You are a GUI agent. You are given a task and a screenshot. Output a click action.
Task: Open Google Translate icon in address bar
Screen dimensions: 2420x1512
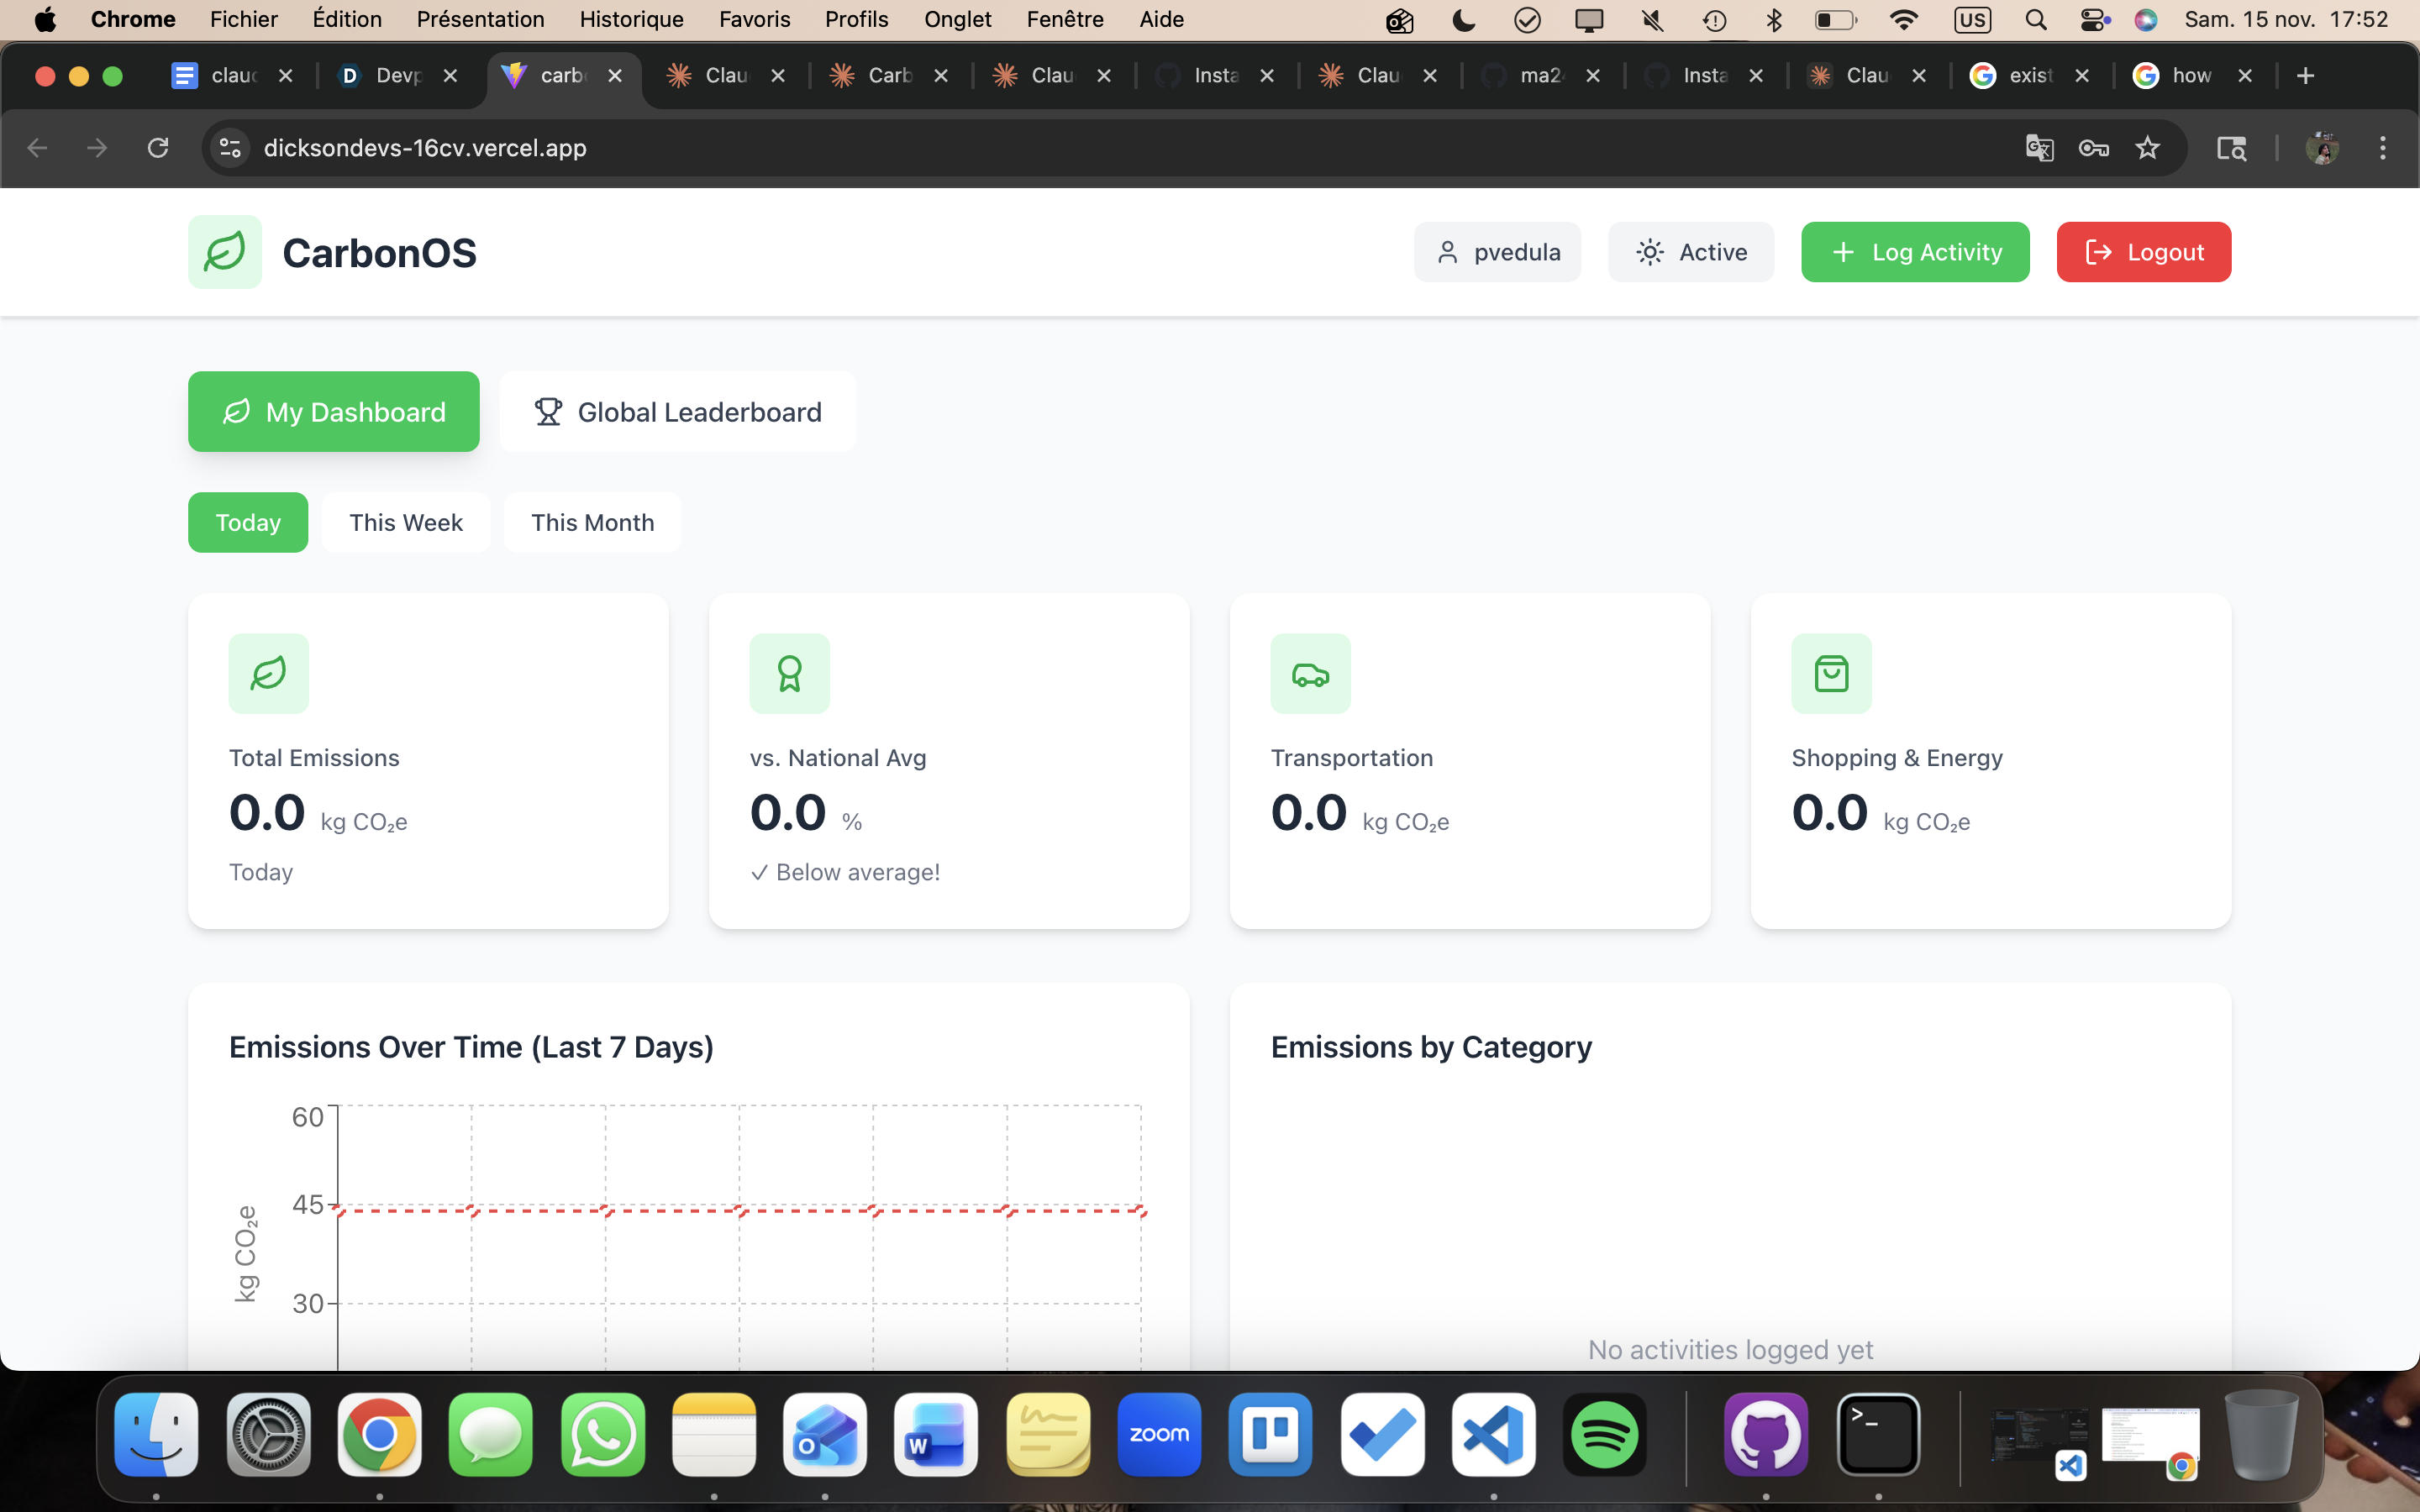tap(2039, 148)
